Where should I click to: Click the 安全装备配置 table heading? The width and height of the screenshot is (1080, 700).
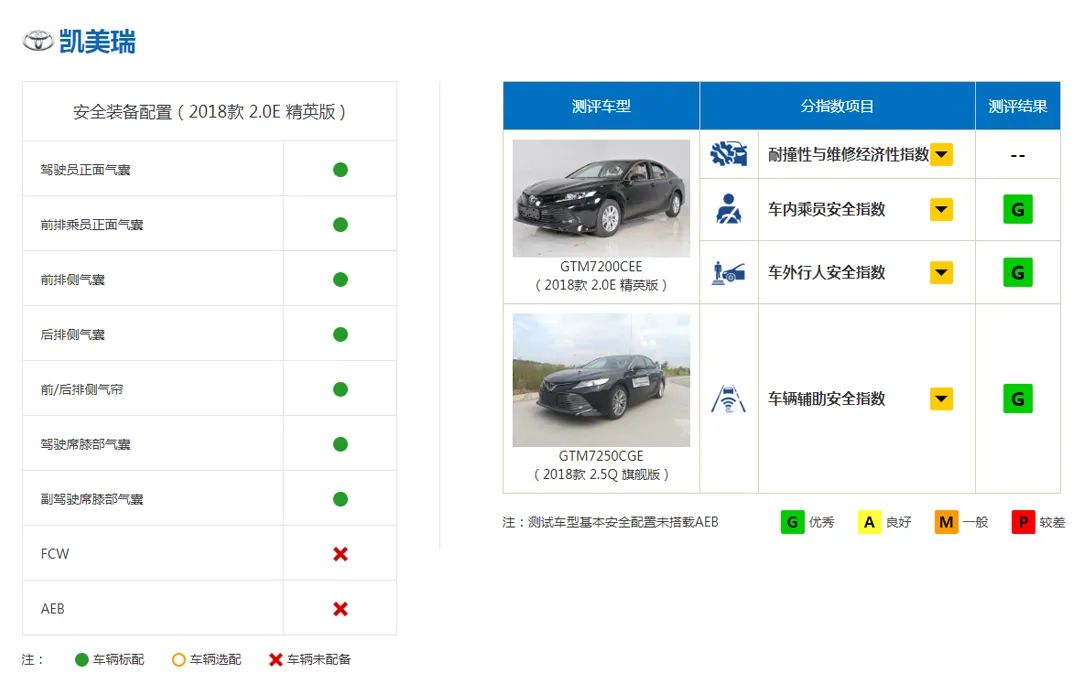click(209, 112)
